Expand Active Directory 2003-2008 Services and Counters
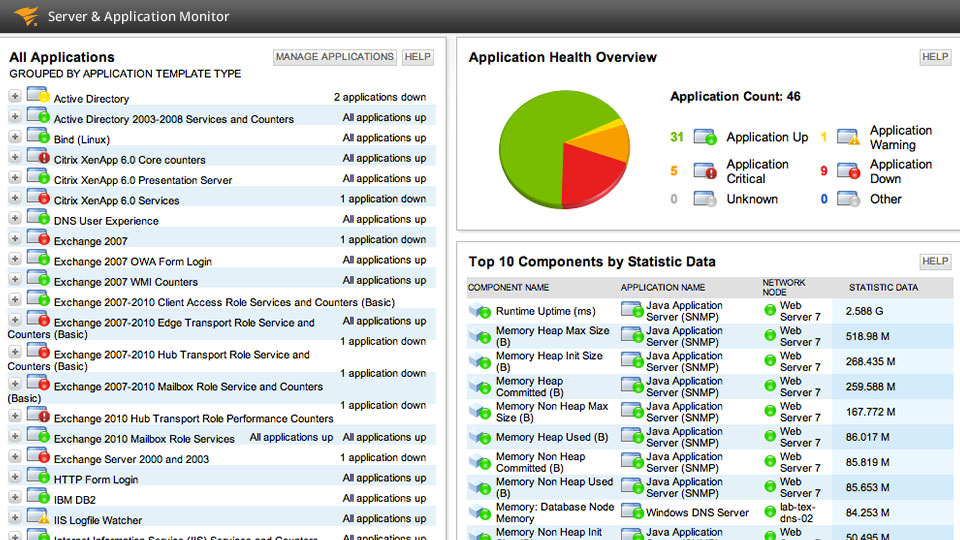Image resolution: width=960 pixels, height=540 pixels. coord(15,116)
